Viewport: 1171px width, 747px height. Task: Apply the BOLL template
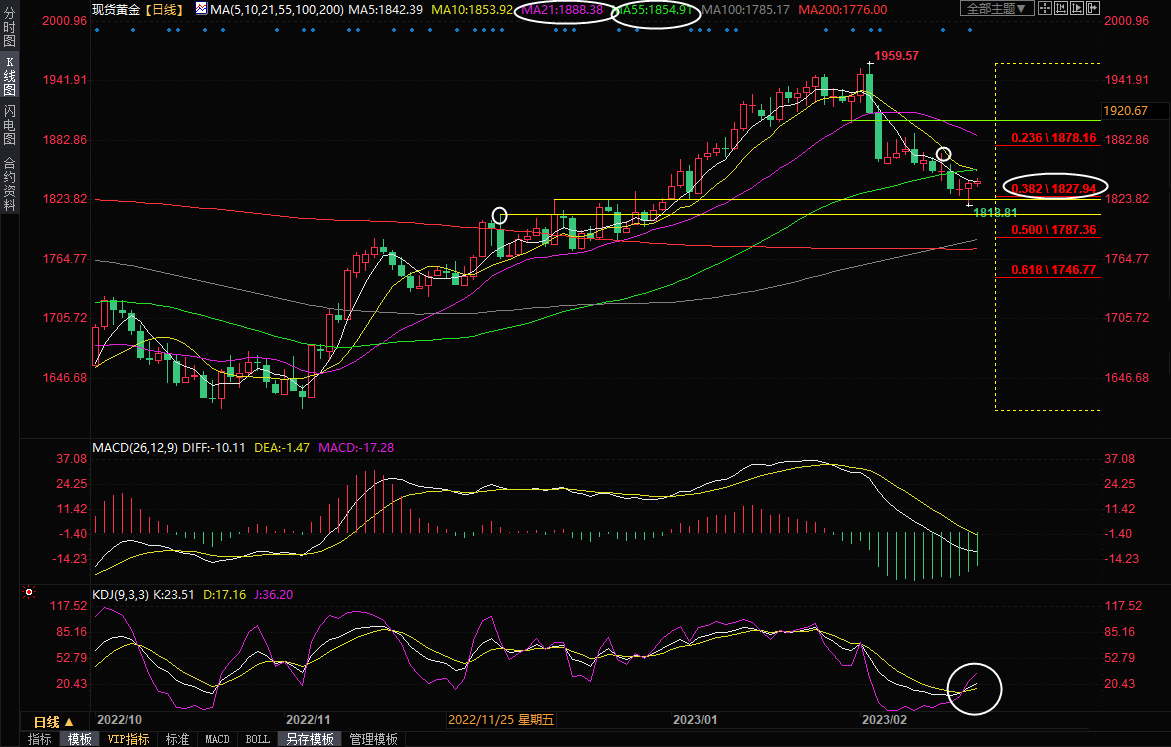(257, 739)
